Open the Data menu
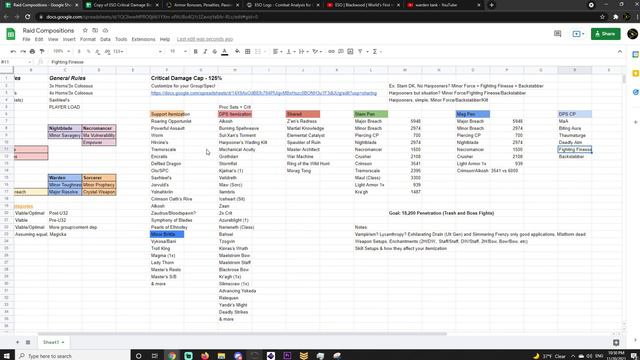 coord(105,40)
